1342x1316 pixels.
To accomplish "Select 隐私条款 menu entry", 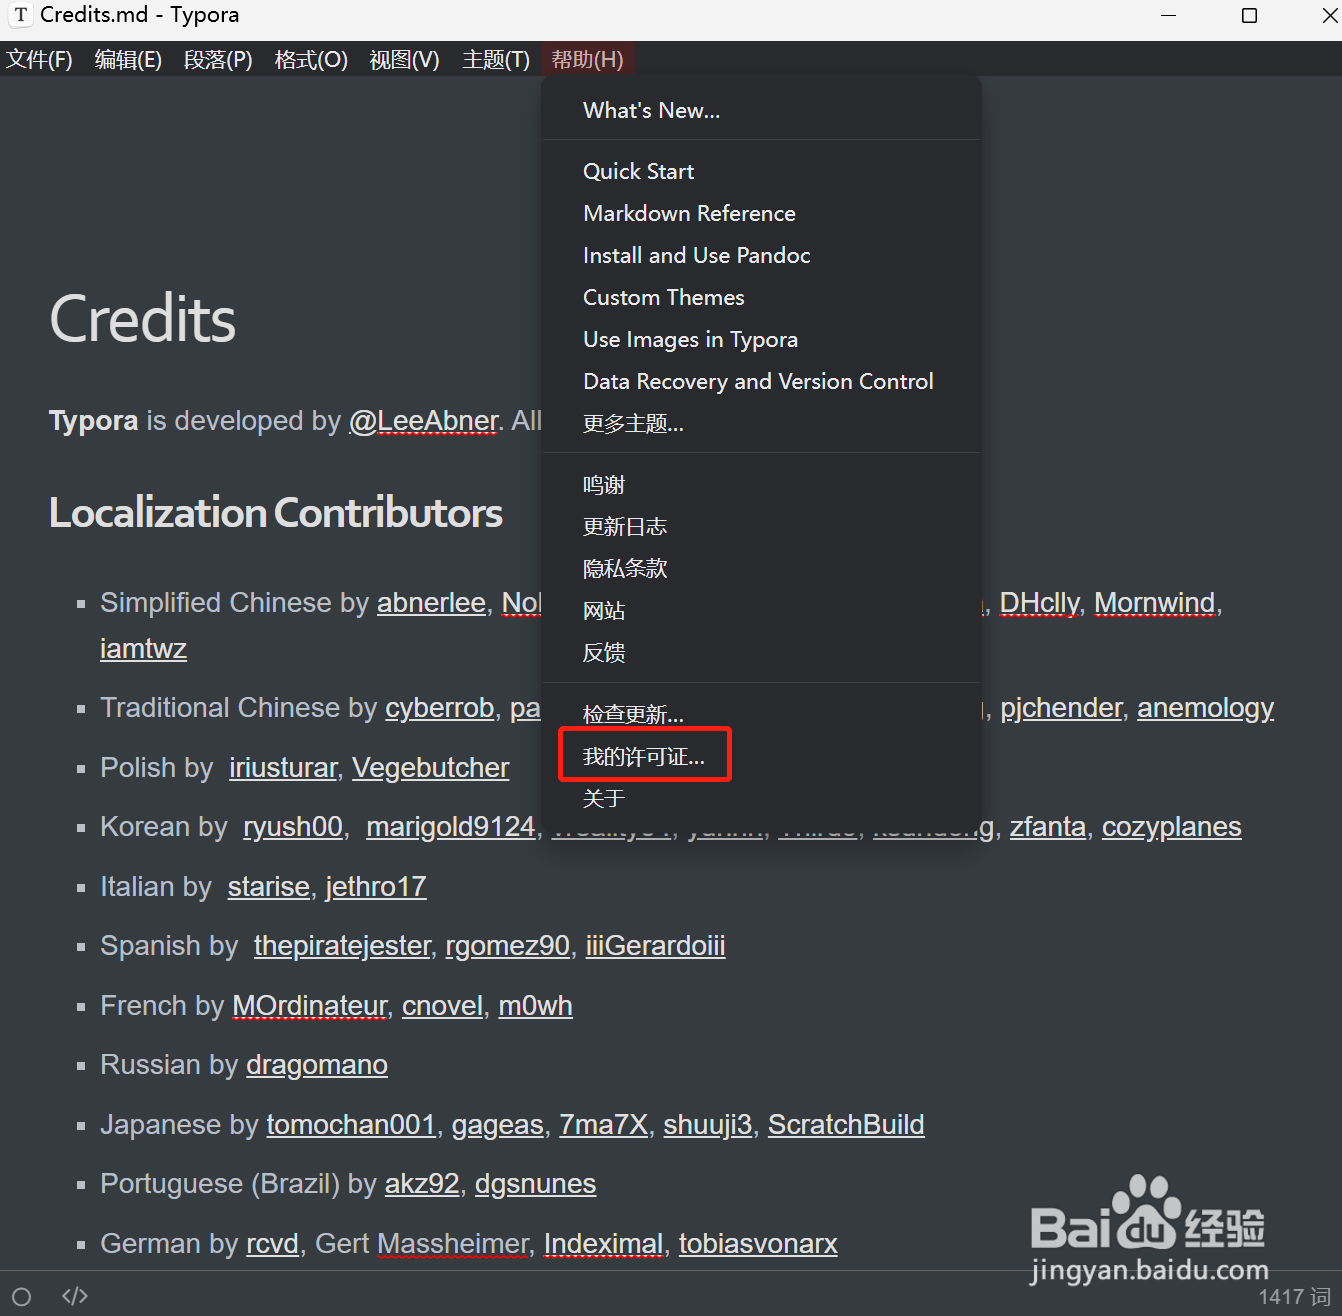I will [x=761, y=569].
